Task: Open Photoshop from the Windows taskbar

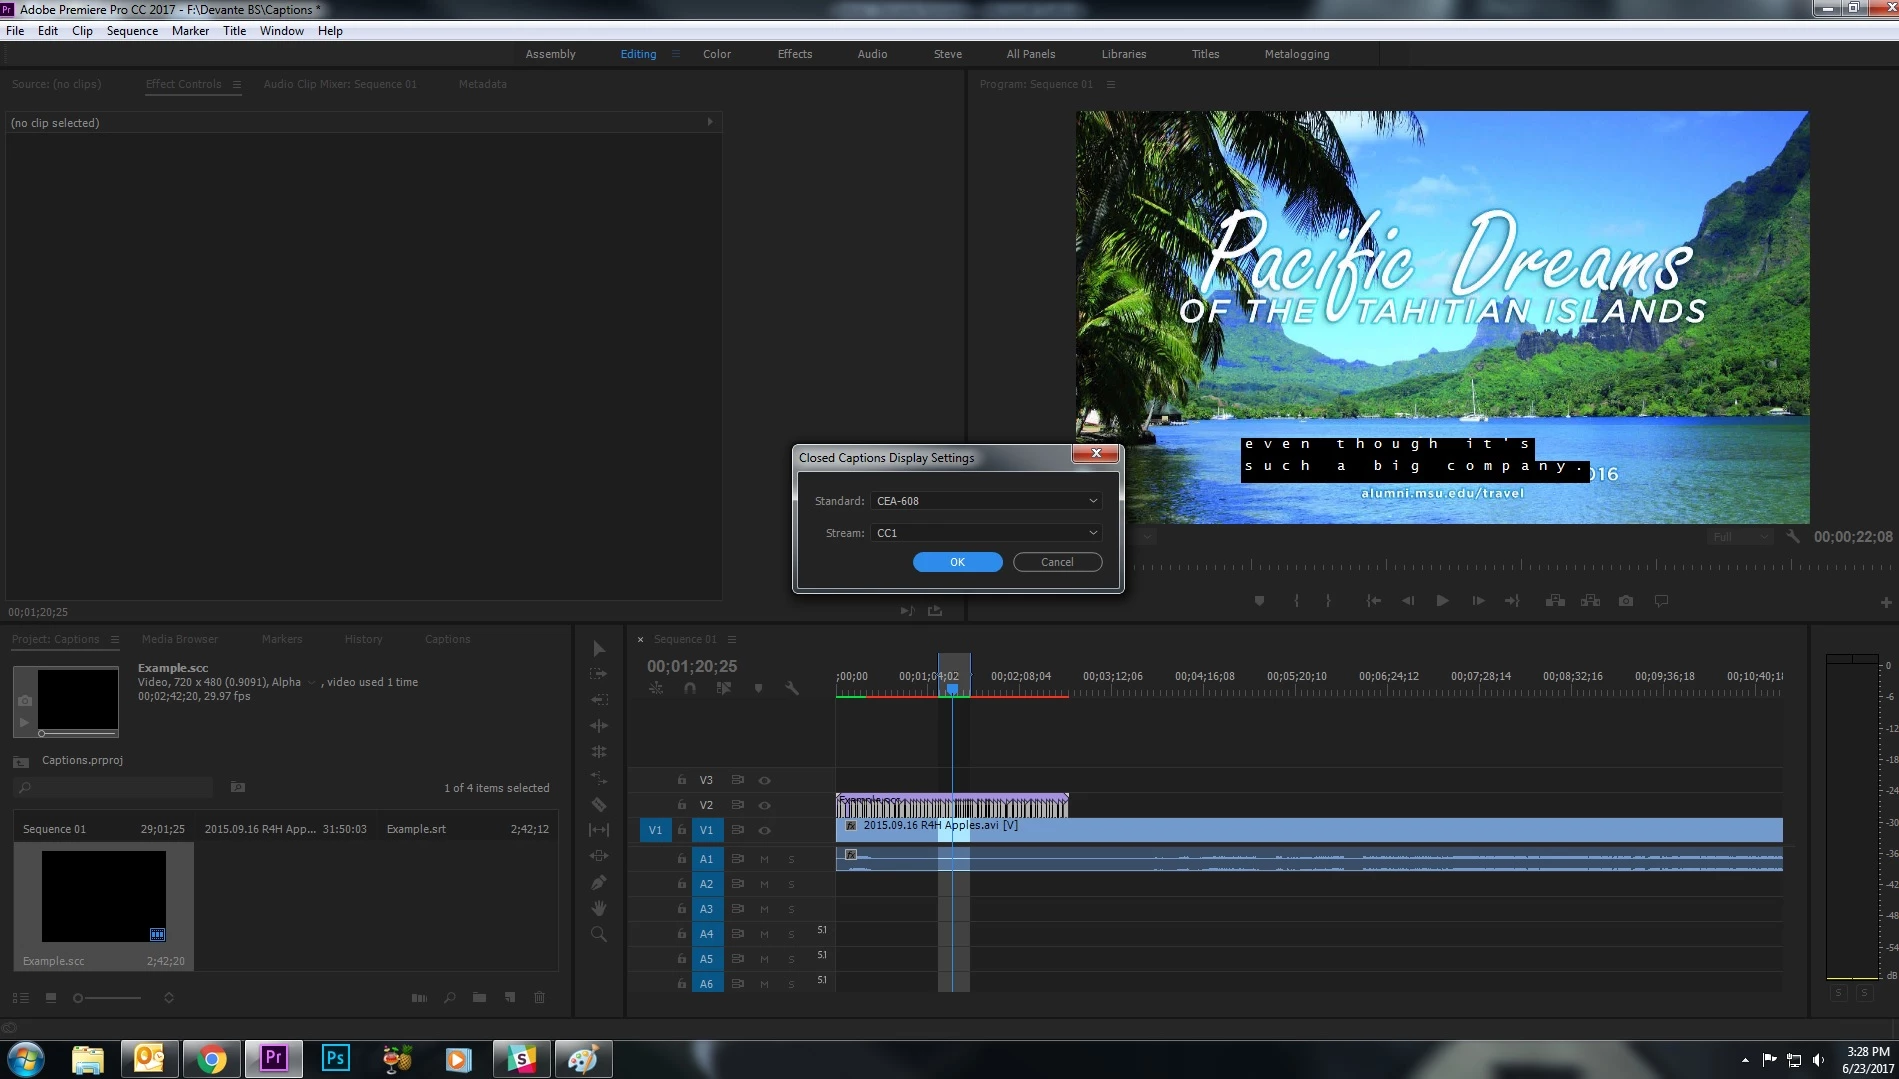Action: (x=336, y=1059)
